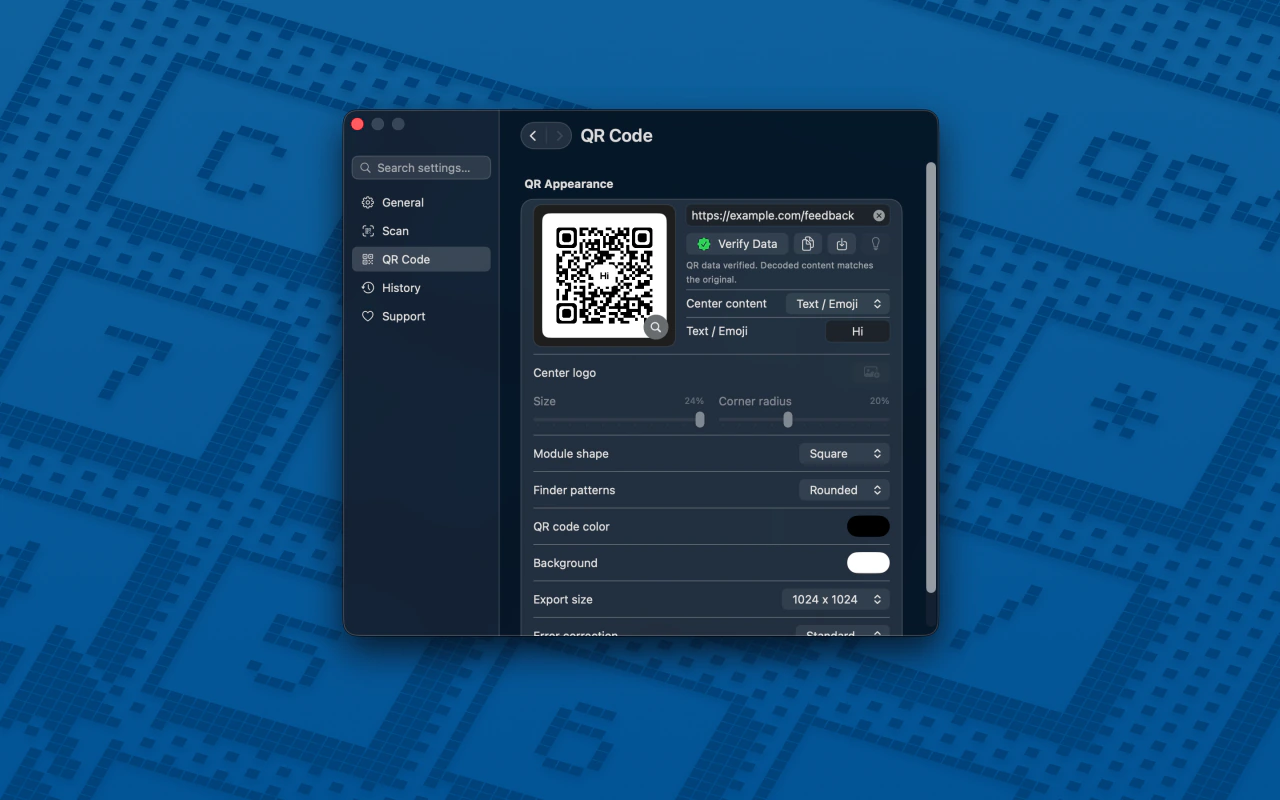Screen dimensions: 1280x800
Task: Open the Center content dropdown
Action: (x=837, y=304)
